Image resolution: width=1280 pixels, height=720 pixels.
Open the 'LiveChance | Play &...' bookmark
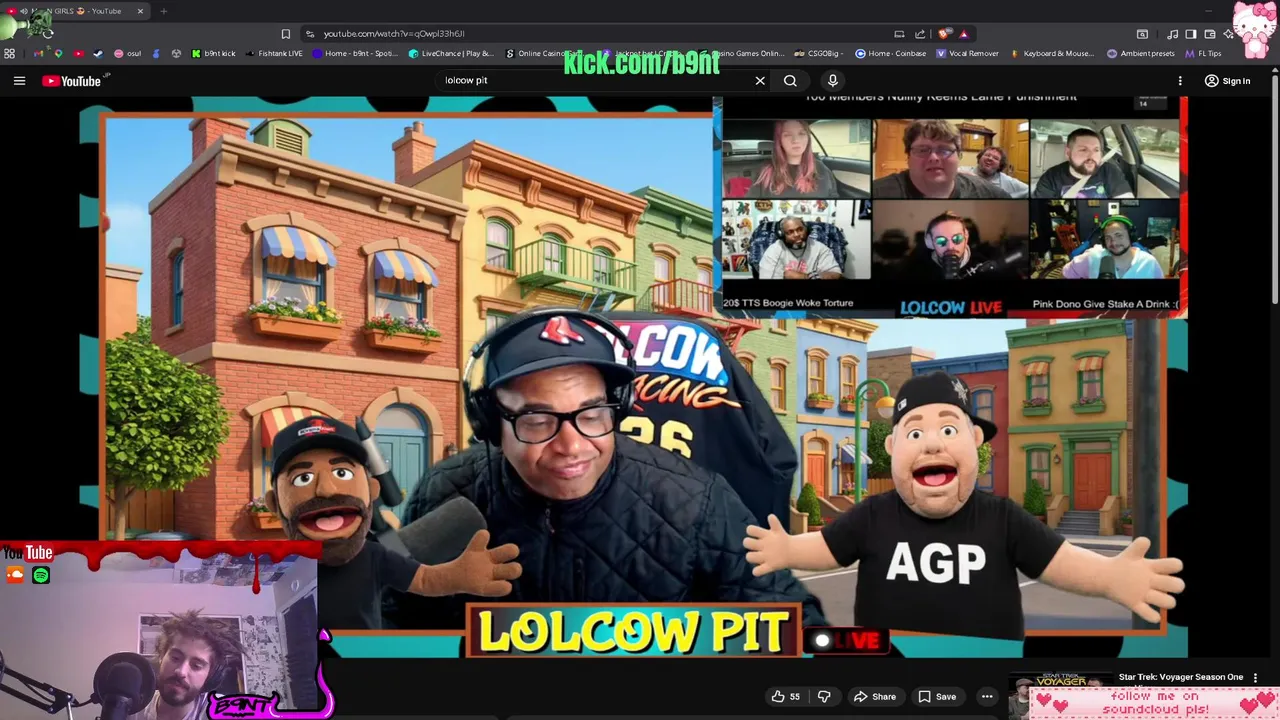click(x=451, y=53)
